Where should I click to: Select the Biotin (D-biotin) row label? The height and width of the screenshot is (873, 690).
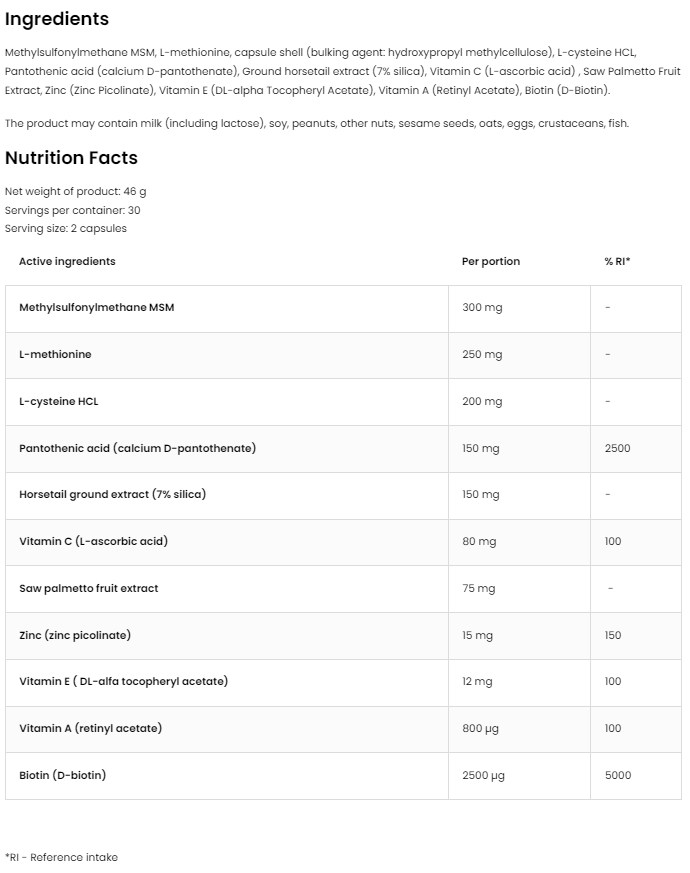[x=62, y=775]
